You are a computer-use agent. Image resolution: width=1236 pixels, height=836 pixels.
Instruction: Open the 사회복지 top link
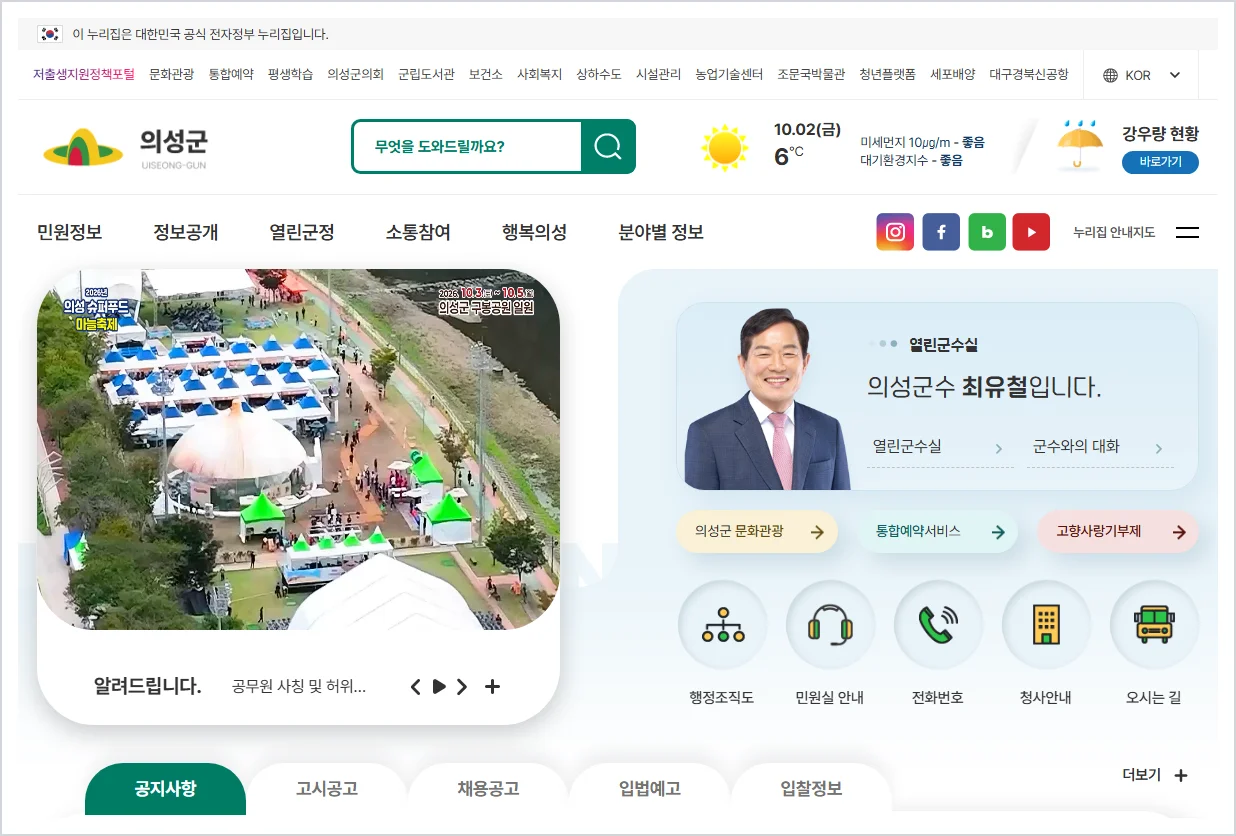540,75
